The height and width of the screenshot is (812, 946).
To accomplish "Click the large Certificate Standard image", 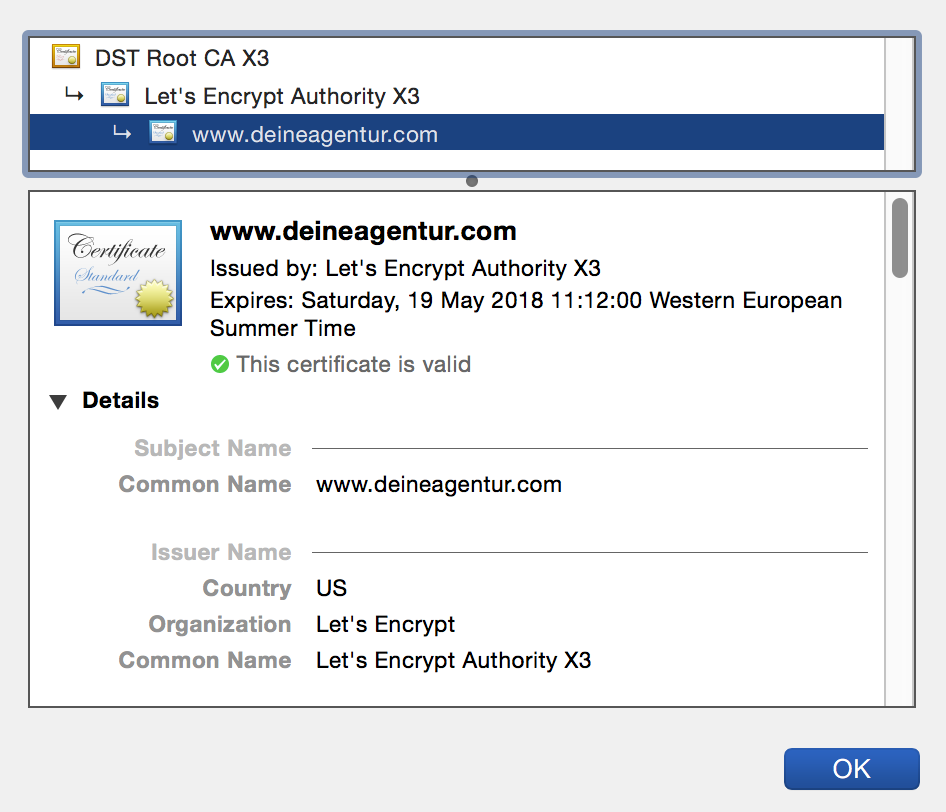I will 118,273.
